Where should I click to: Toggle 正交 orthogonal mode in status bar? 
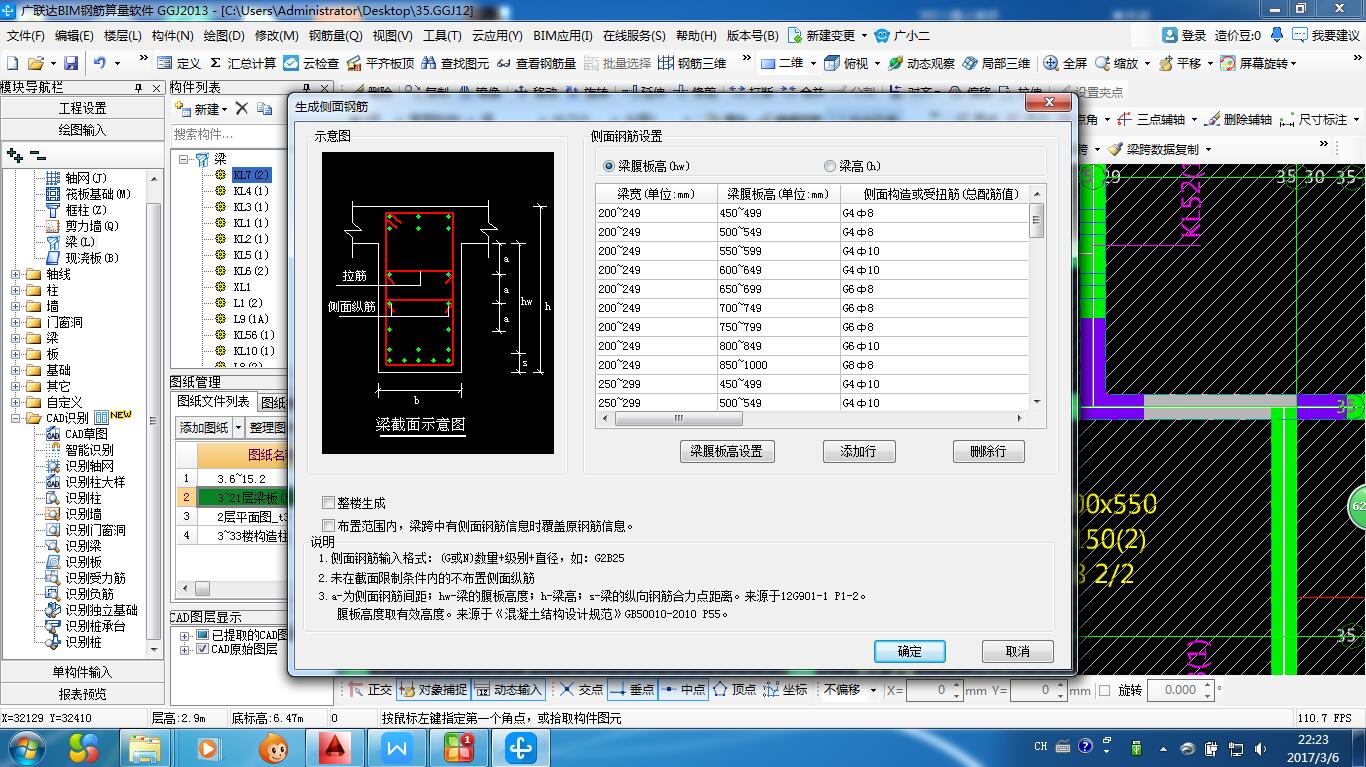370,689
